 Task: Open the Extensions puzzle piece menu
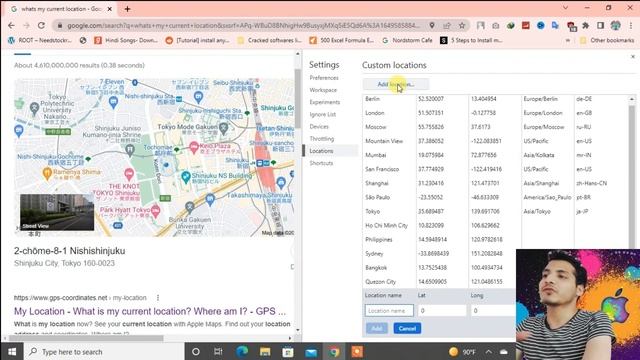586,26
